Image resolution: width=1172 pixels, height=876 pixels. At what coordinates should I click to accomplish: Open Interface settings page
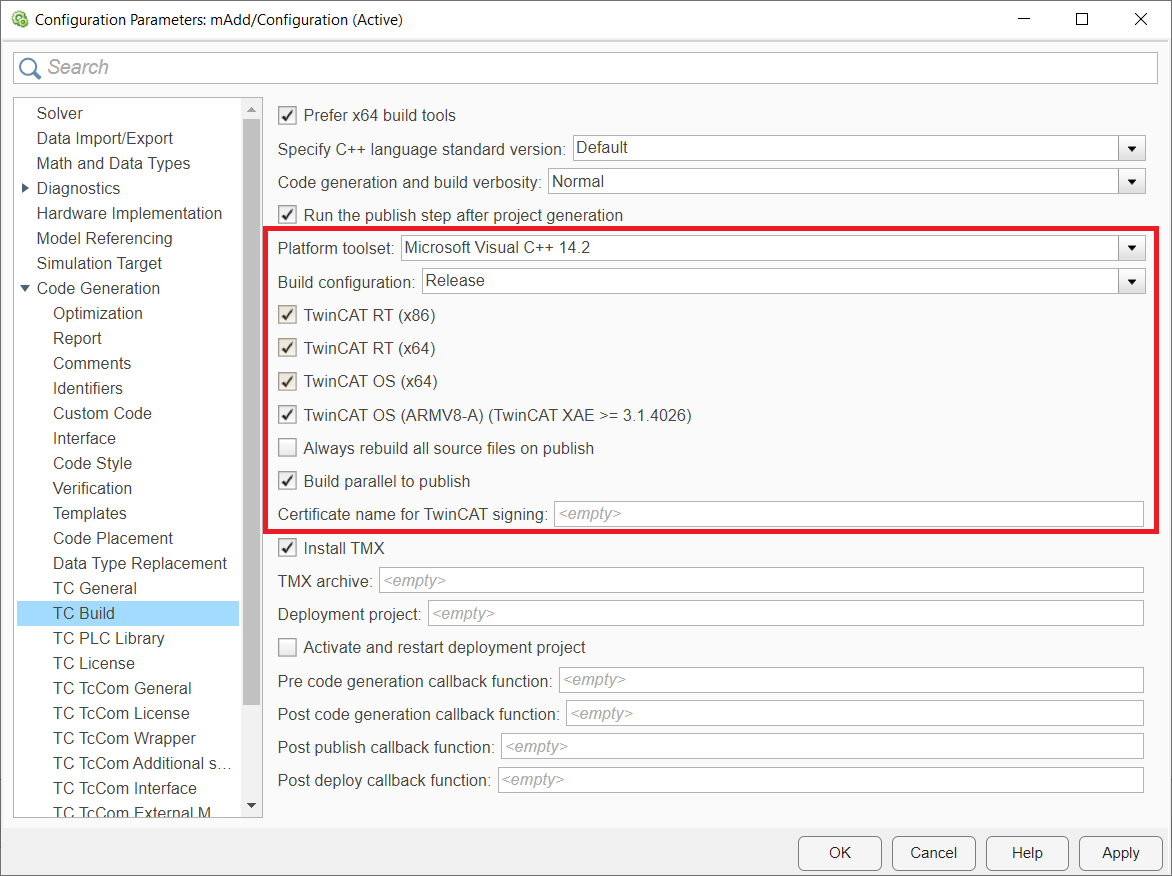(84, 438)
